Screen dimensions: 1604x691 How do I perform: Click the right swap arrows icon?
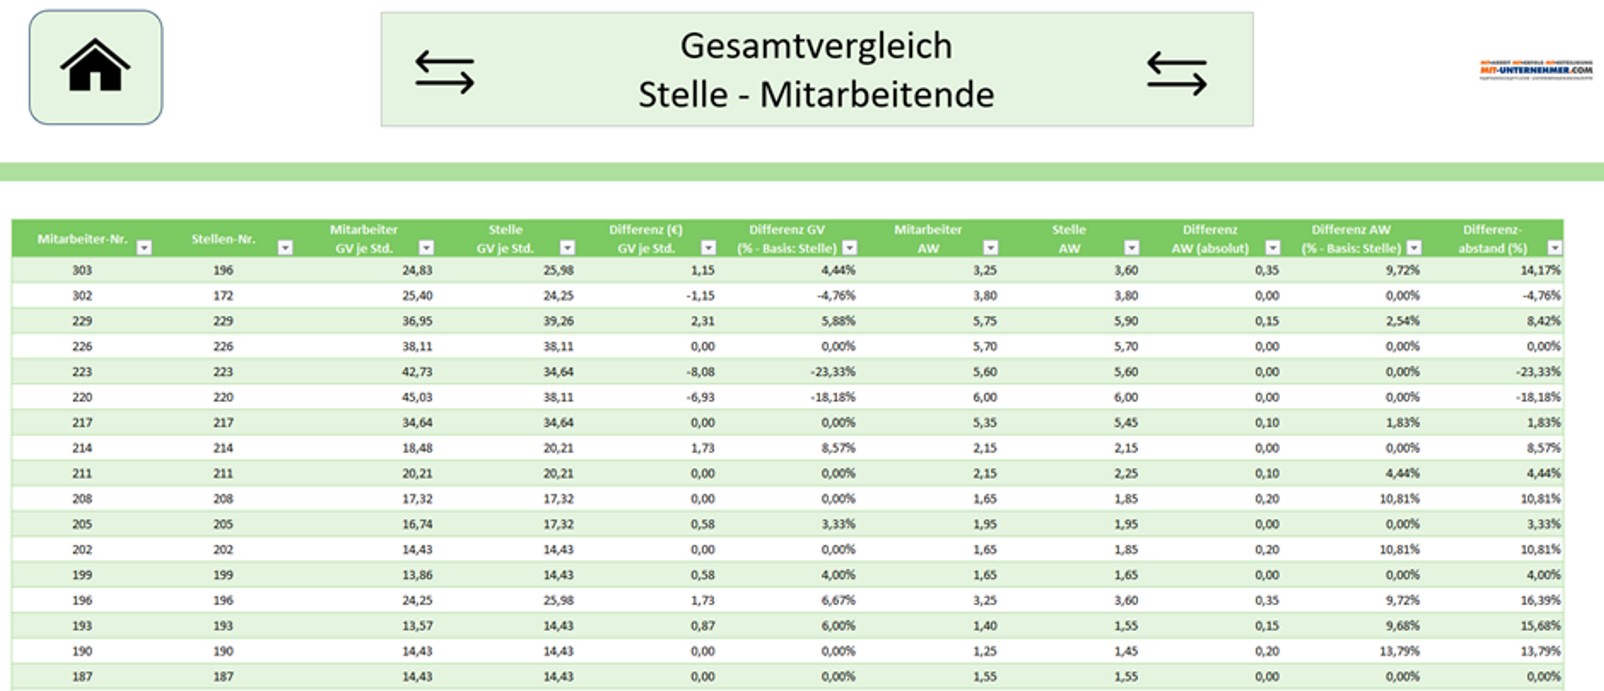click(1176, 73)
